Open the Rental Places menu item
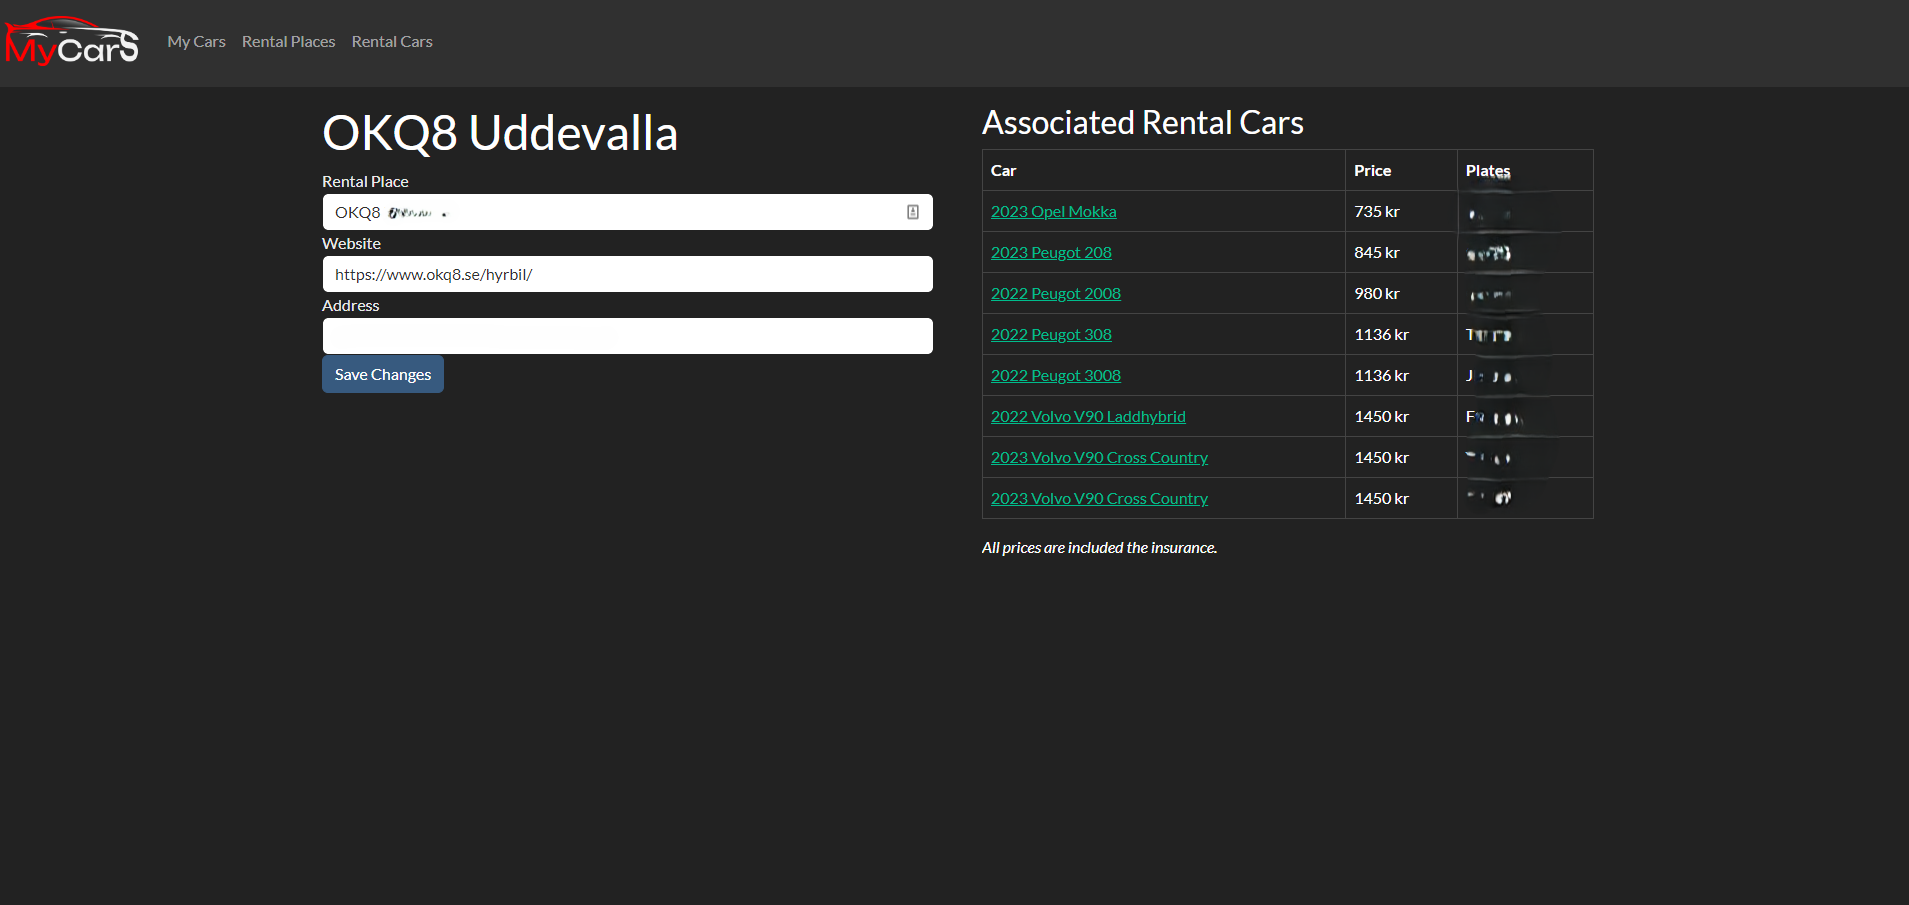 (288, 42)
